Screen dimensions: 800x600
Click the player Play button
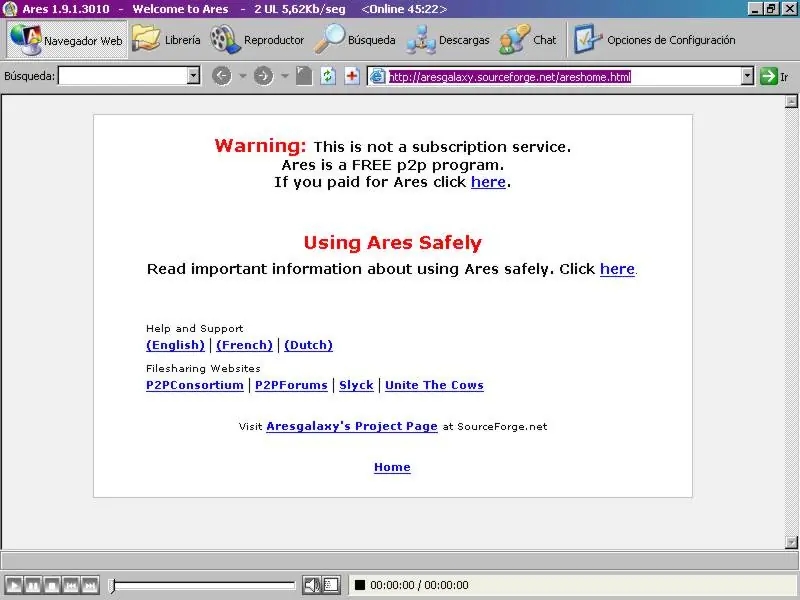click(13, 585)
